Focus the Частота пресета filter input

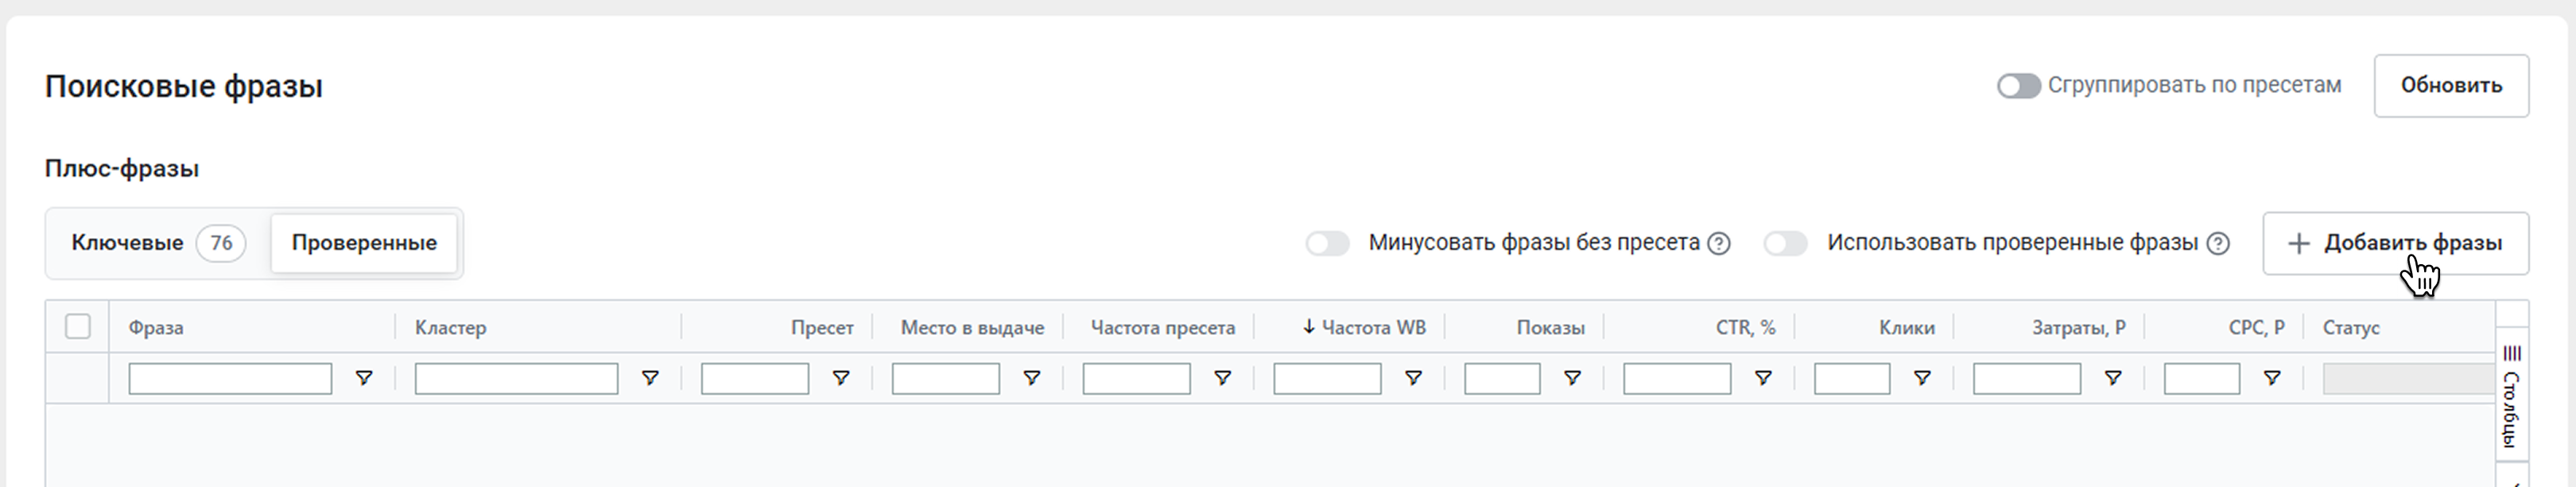click(1137, 379)
